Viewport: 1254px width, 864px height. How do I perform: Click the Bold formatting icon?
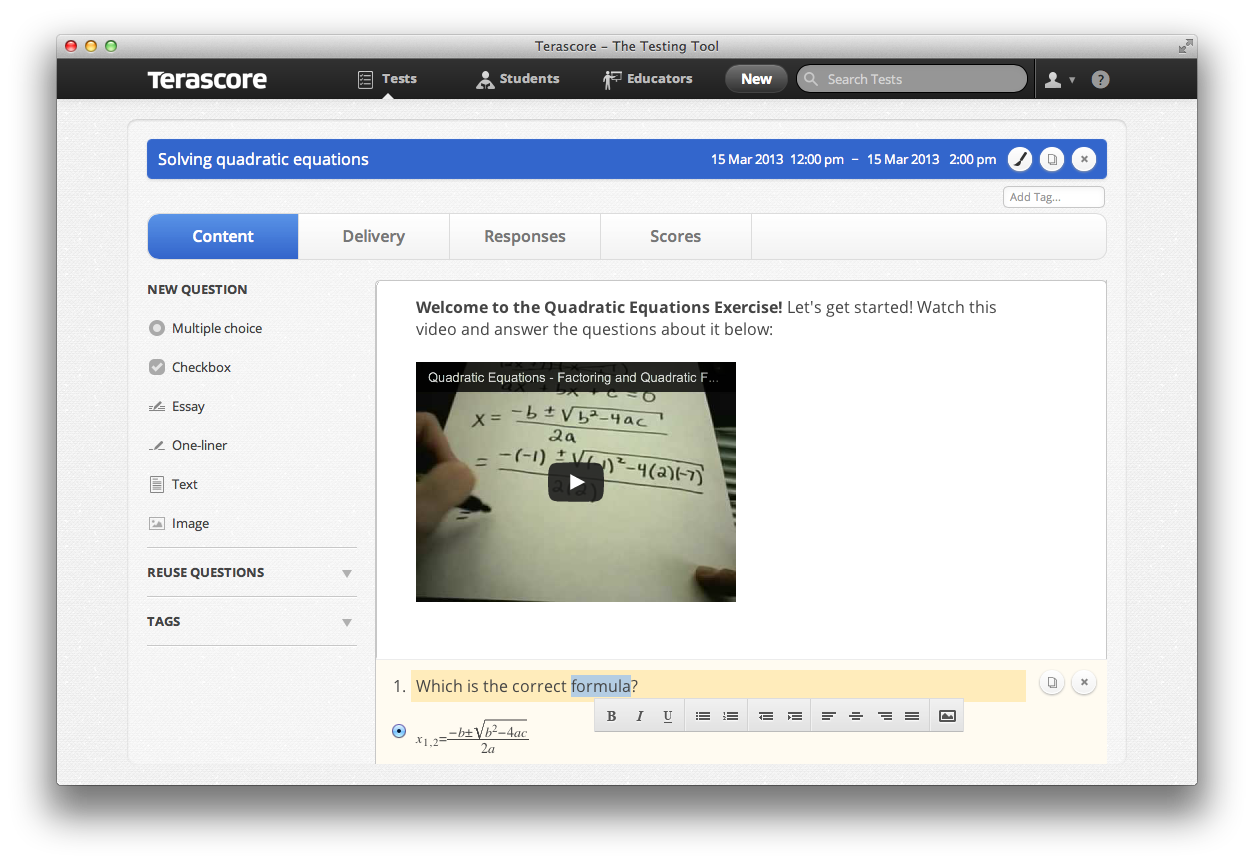pyautogui.click(x=611, y=716)
